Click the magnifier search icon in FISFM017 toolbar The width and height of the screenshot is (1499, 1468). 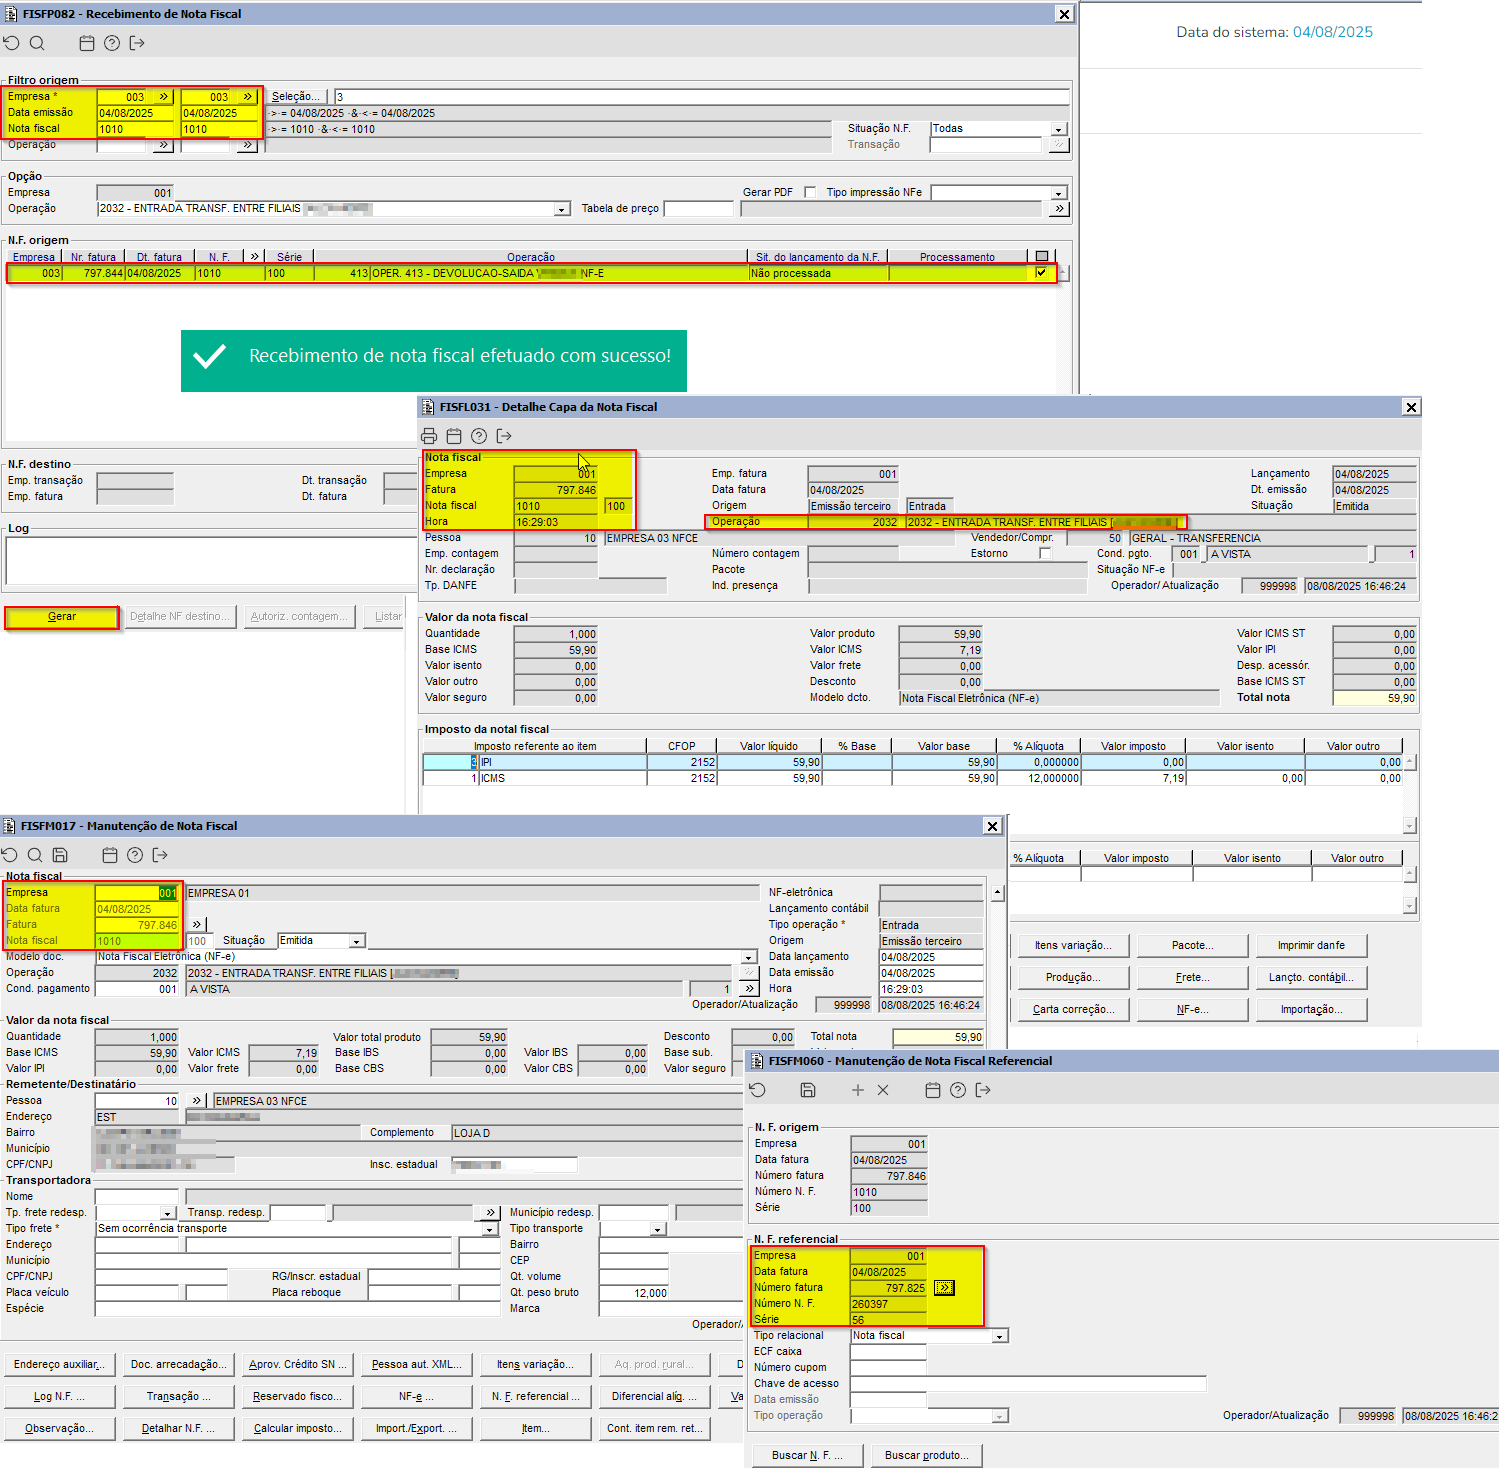35,855
